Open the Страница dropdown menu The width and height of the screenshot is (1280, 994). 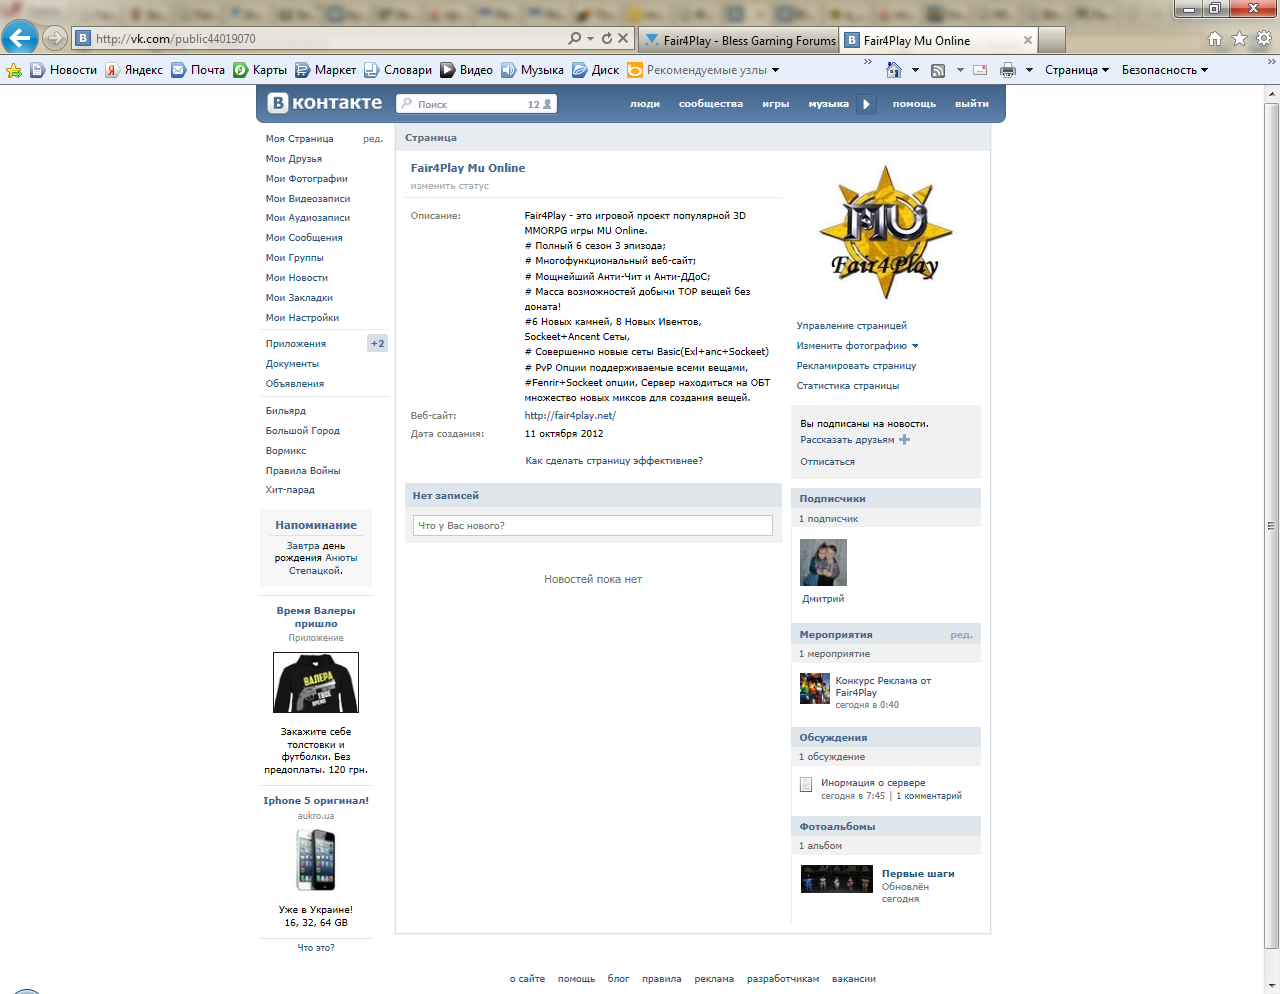pyautogui.click(x=1076, y=70)
